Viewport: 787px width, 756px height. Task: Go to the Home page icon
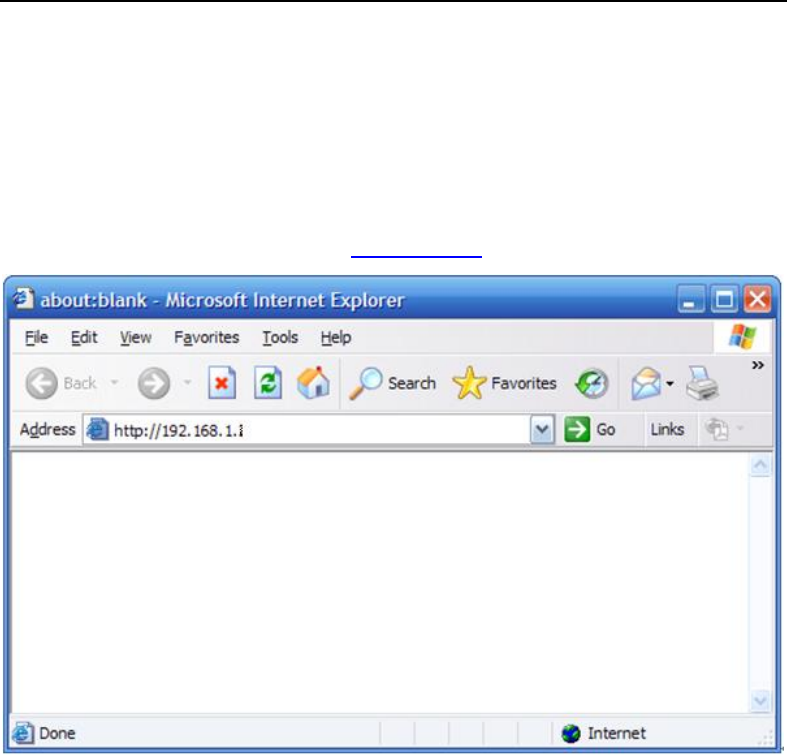click(x=313, y=383)
